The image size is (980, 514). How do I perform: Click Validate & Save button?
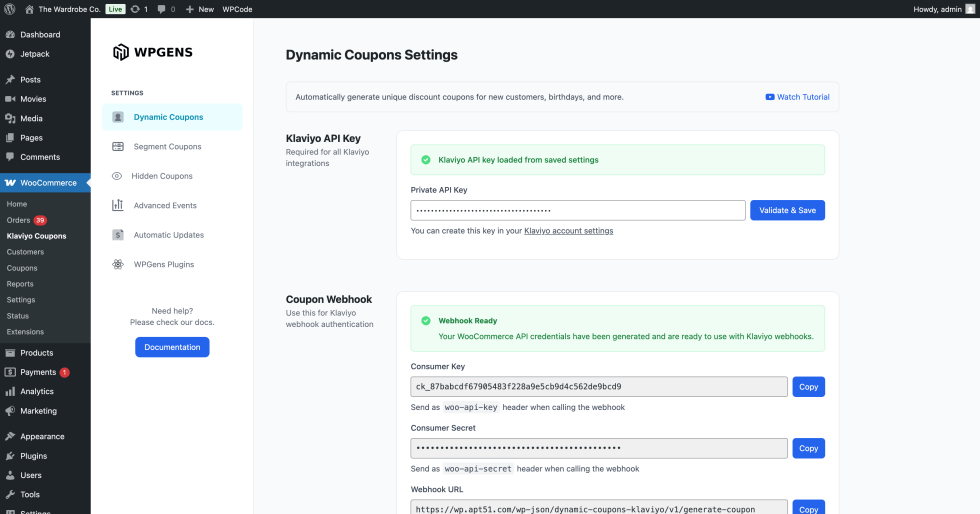[788, 210]
